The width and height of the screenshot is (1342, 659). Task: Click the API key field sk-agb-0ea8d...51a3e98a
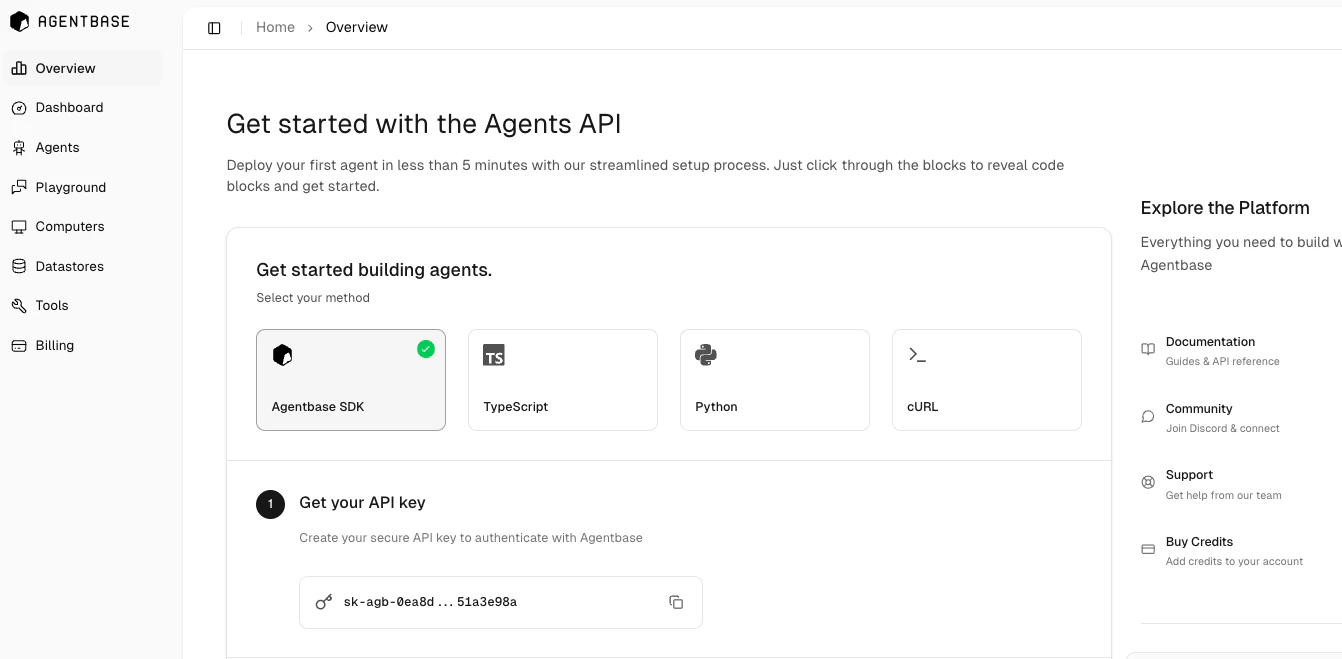(x=501, y=602)
